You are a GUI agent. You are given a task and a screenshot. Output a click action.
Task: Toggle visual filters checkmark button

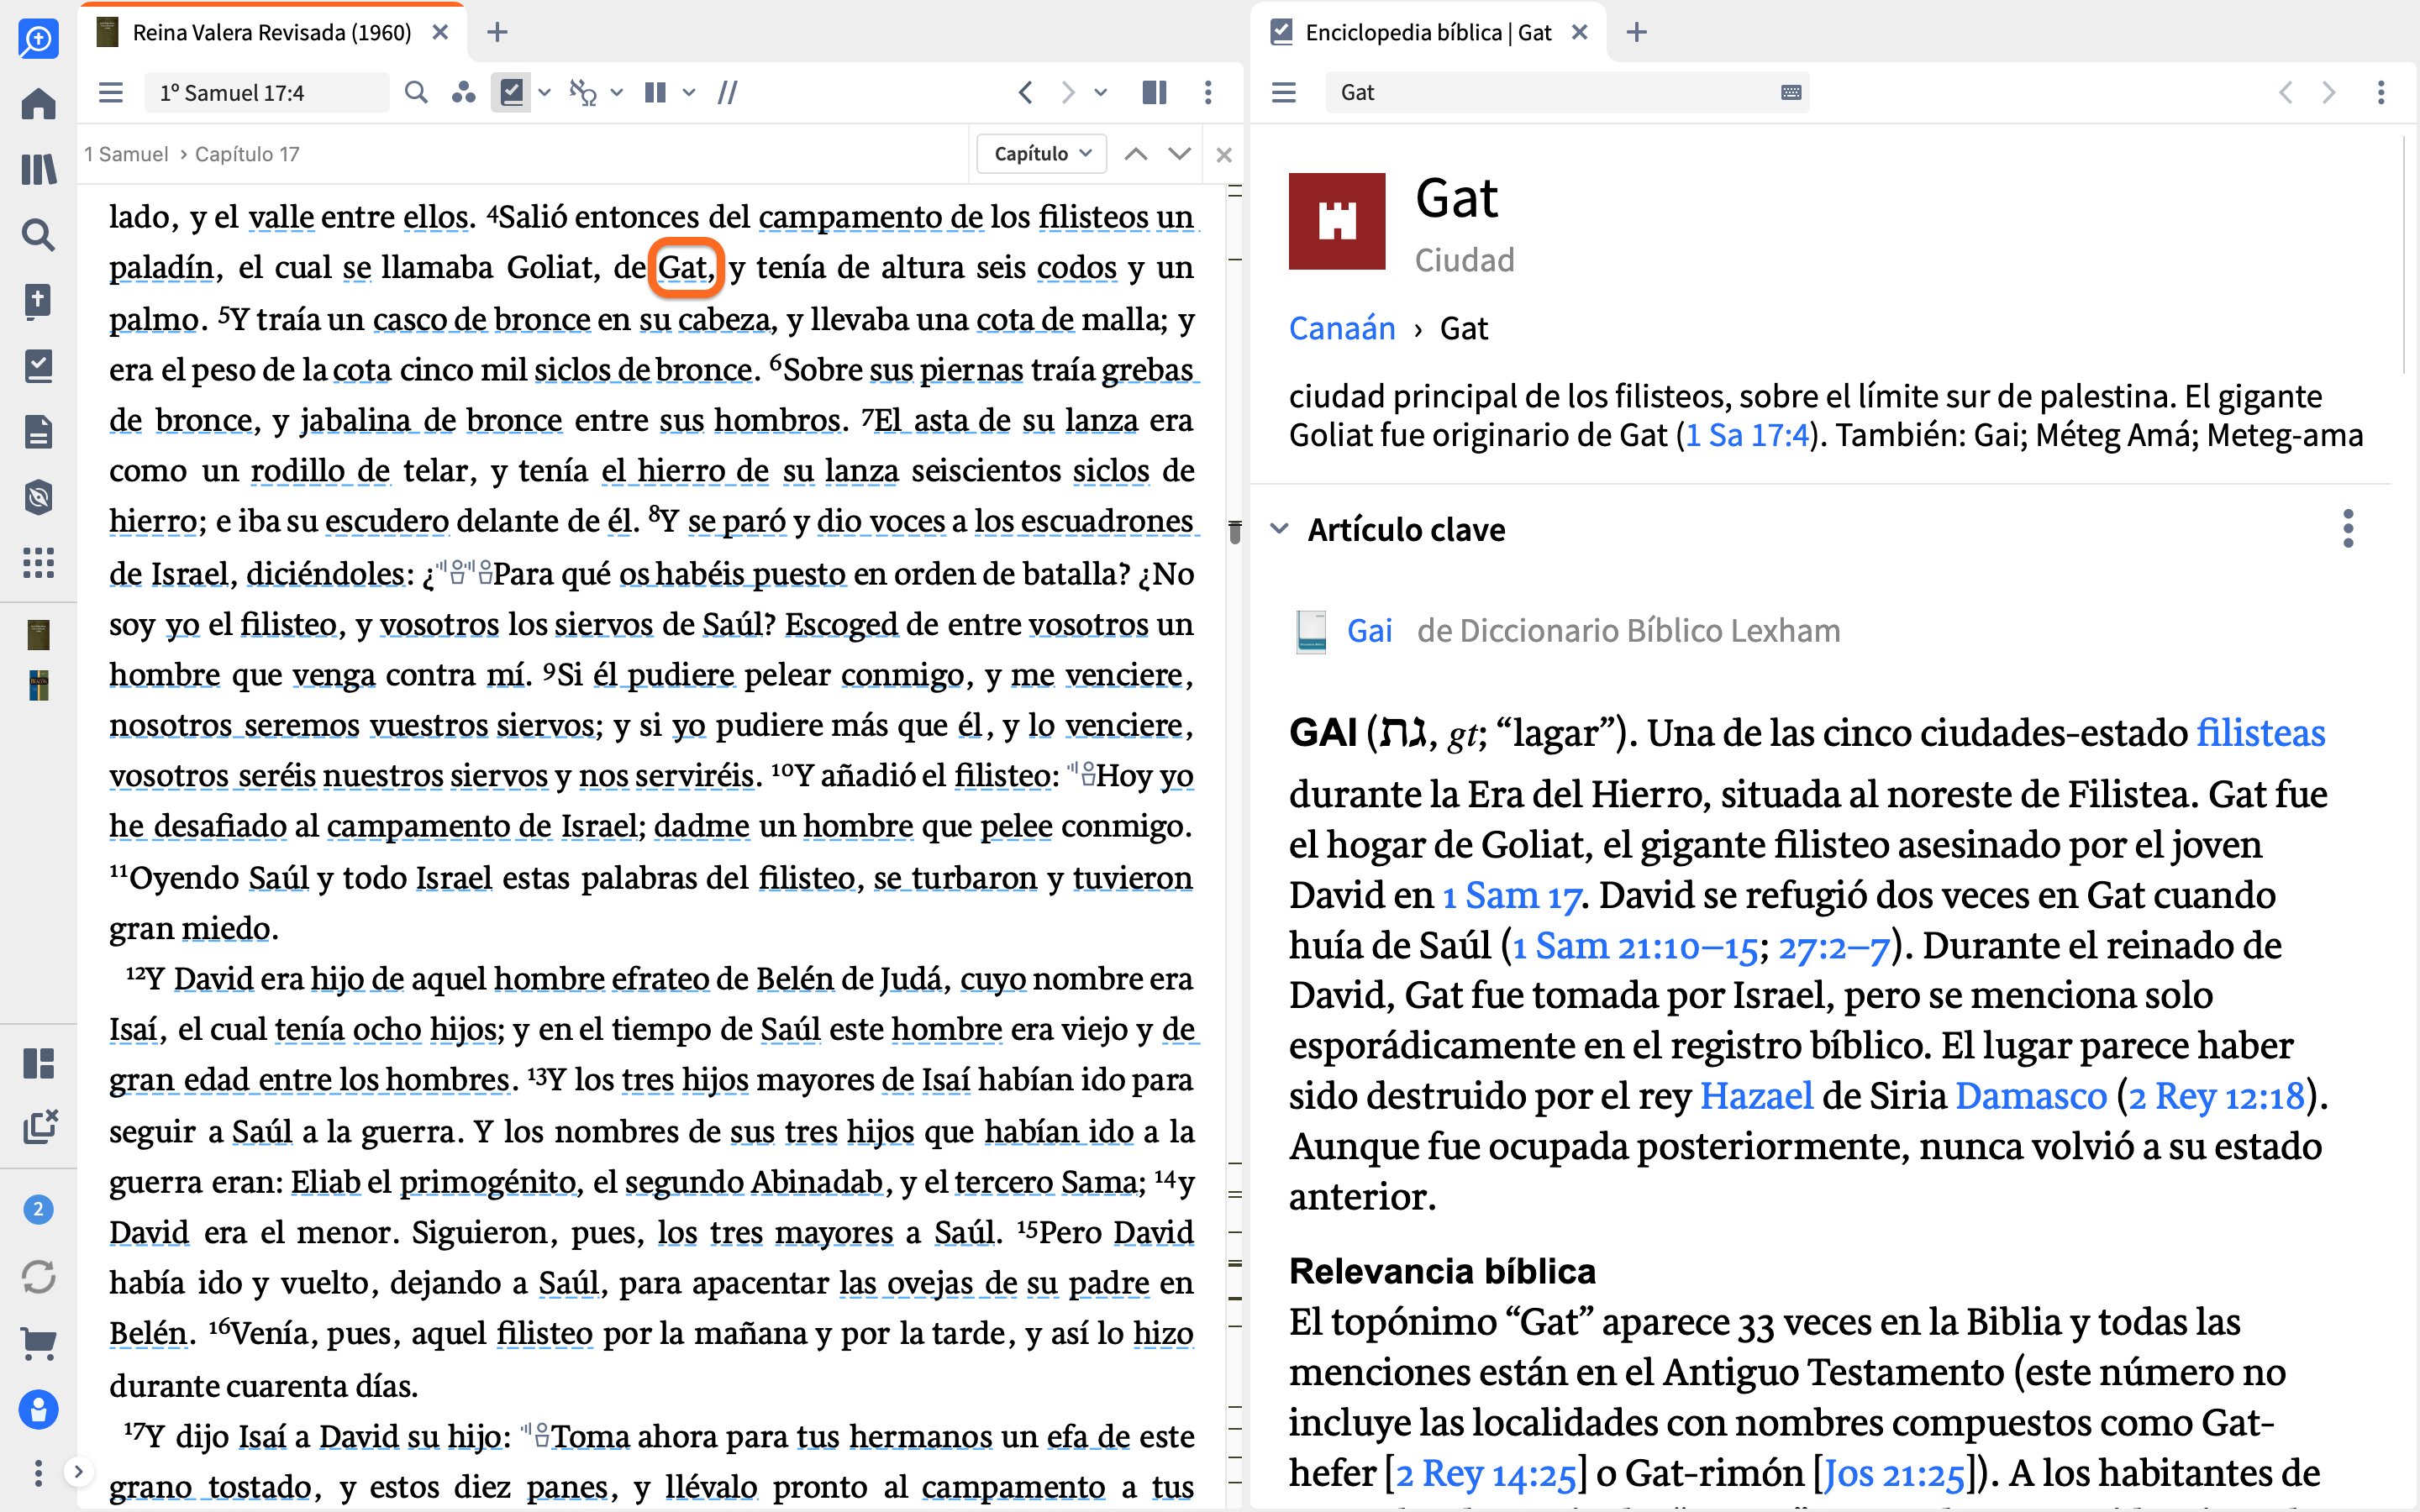[511, 93]
